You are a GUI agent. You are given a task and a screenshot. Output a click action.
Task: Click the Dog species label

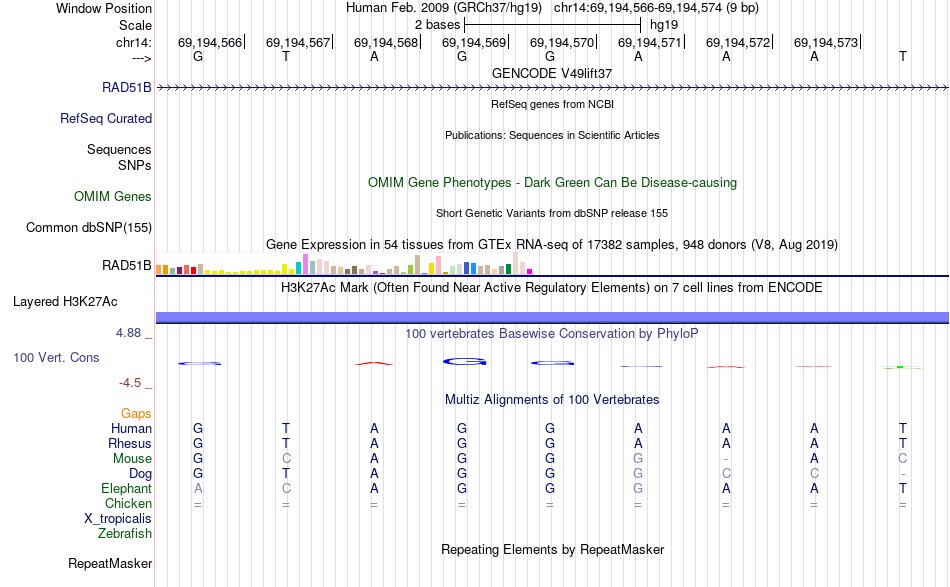pos(141,474)
